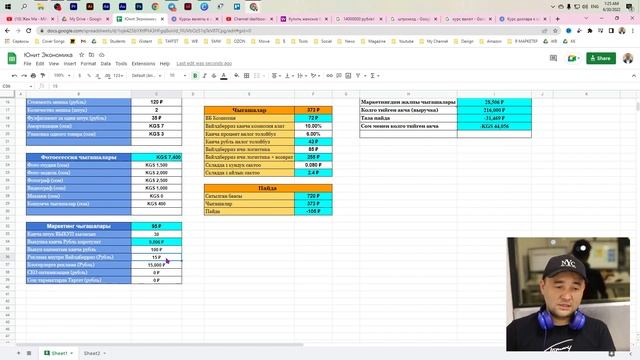Image resolution: width=640 pixels, height=360 pixels.
Task: Redo the action in Sheets toolbar
Action: [24, 76]
